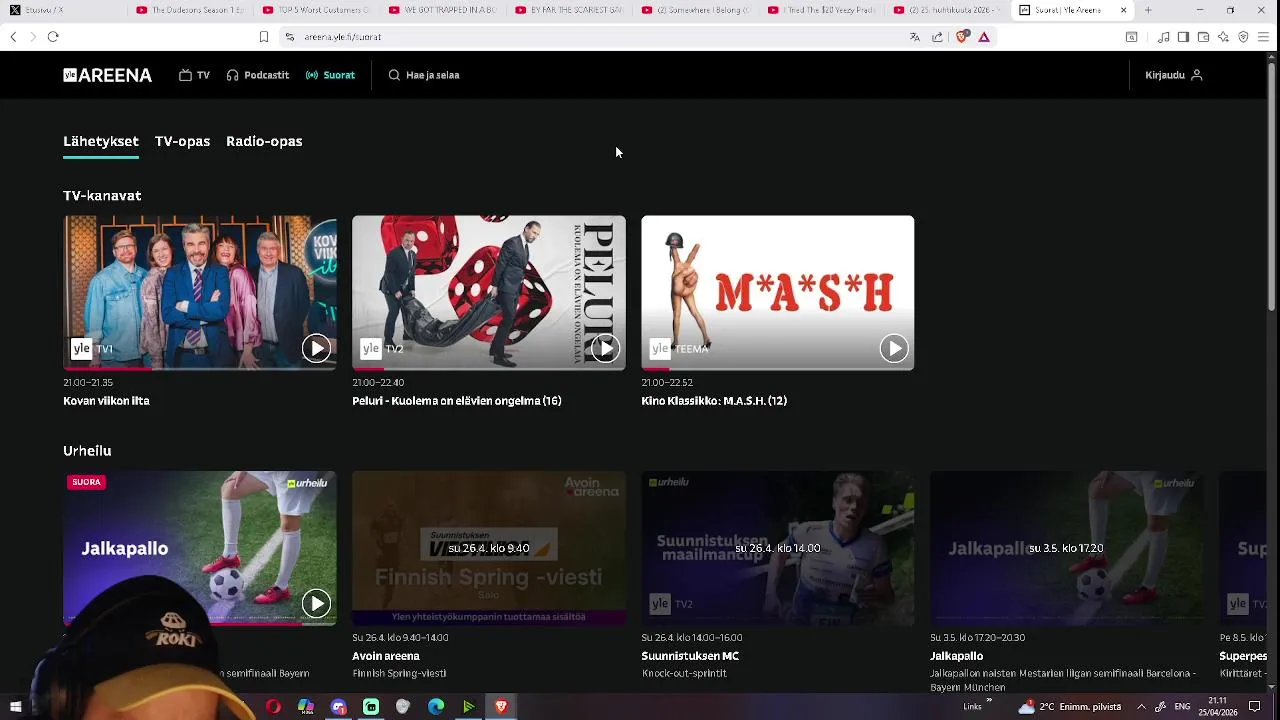The image size is (1280, 720).
Task: Open the media playlist music icon
Action: [x=1164, y=37]
